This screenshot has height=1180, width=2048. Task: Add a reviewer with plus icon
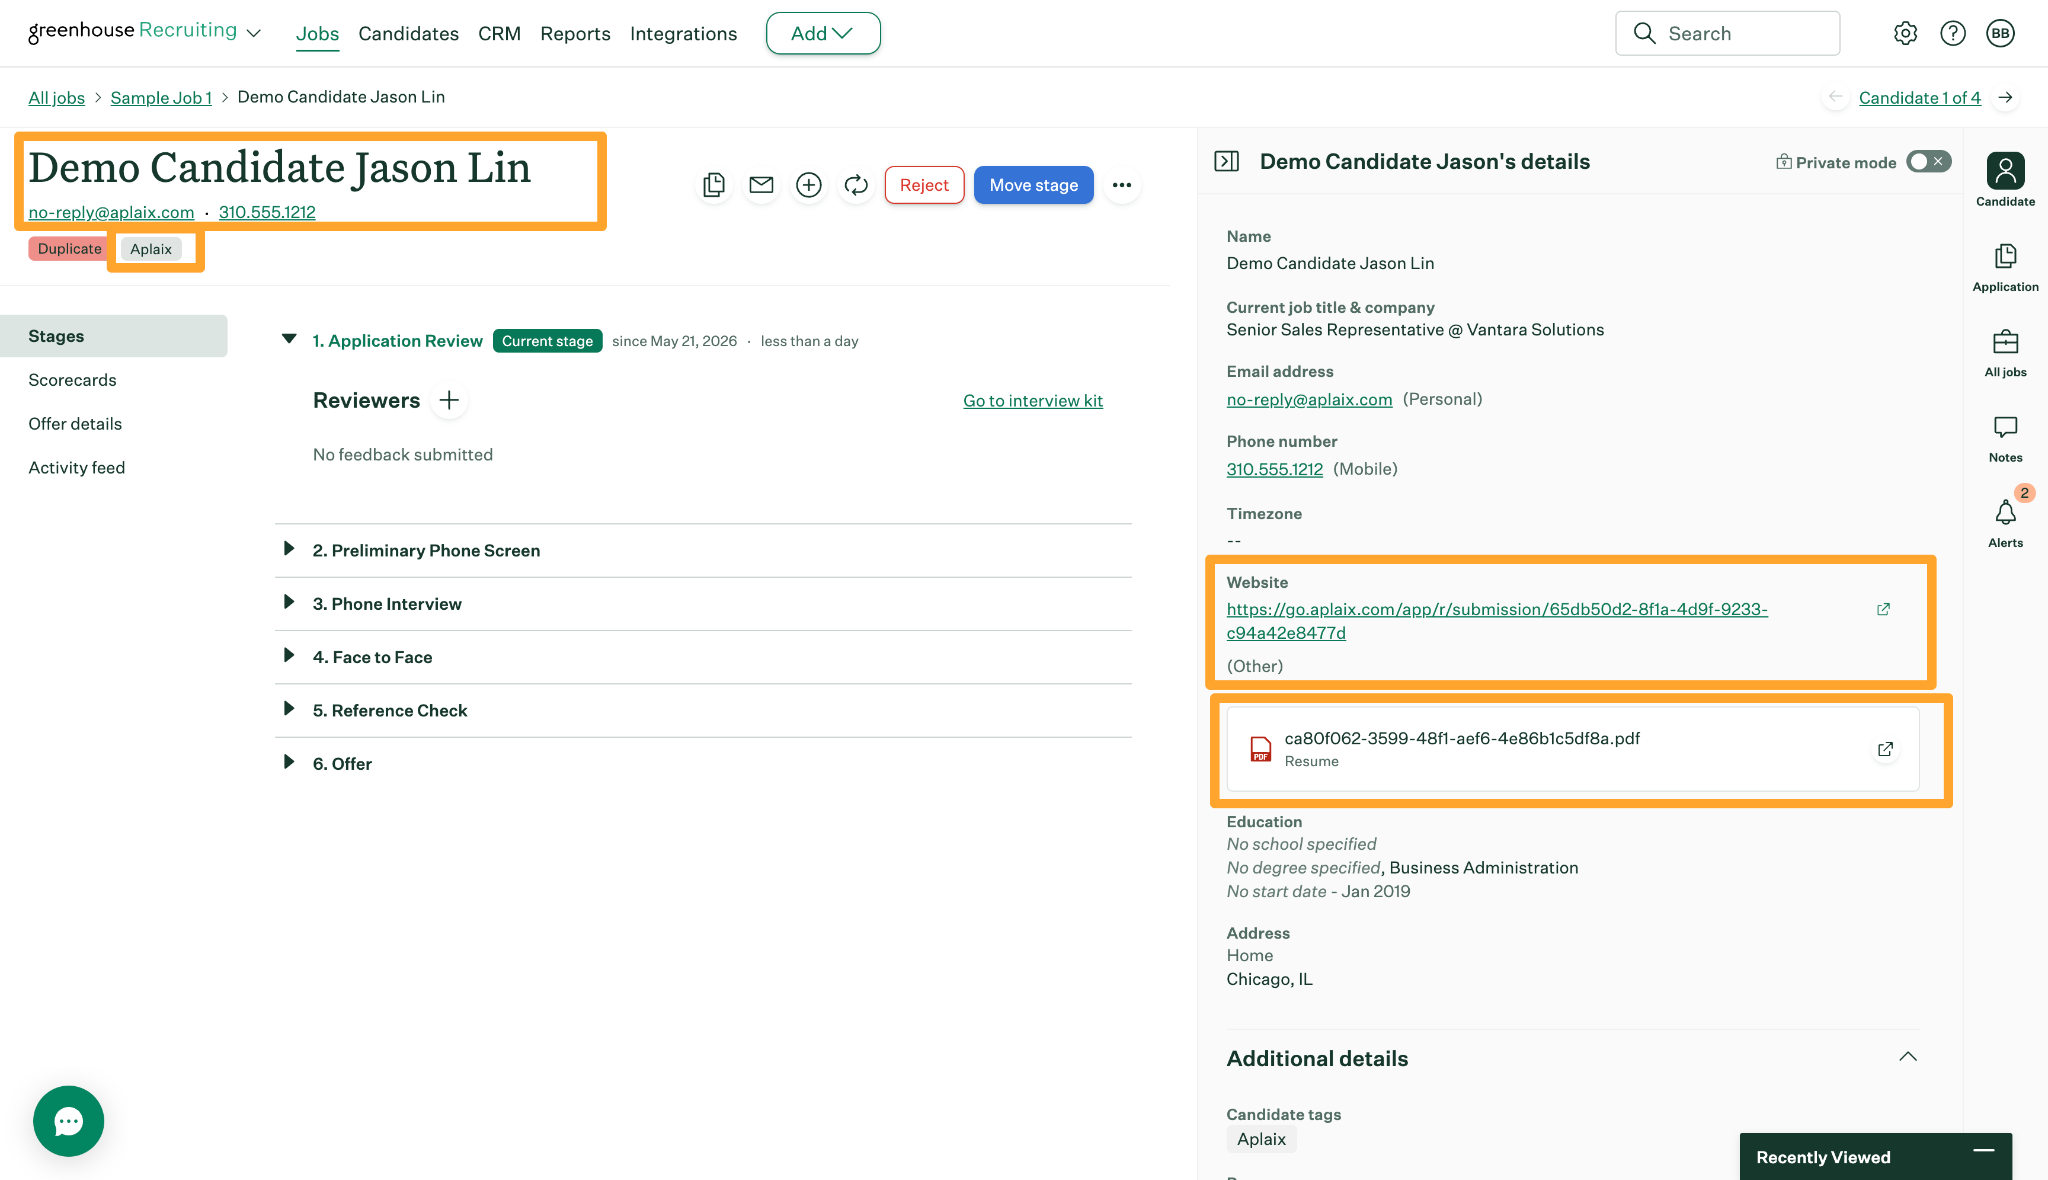[x=449, y=400]
